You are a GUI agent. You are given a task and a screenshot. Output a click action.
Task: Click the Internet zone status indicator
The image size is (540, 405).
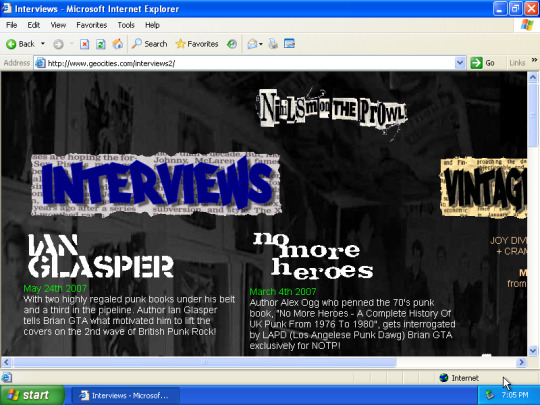coord(459,378)
